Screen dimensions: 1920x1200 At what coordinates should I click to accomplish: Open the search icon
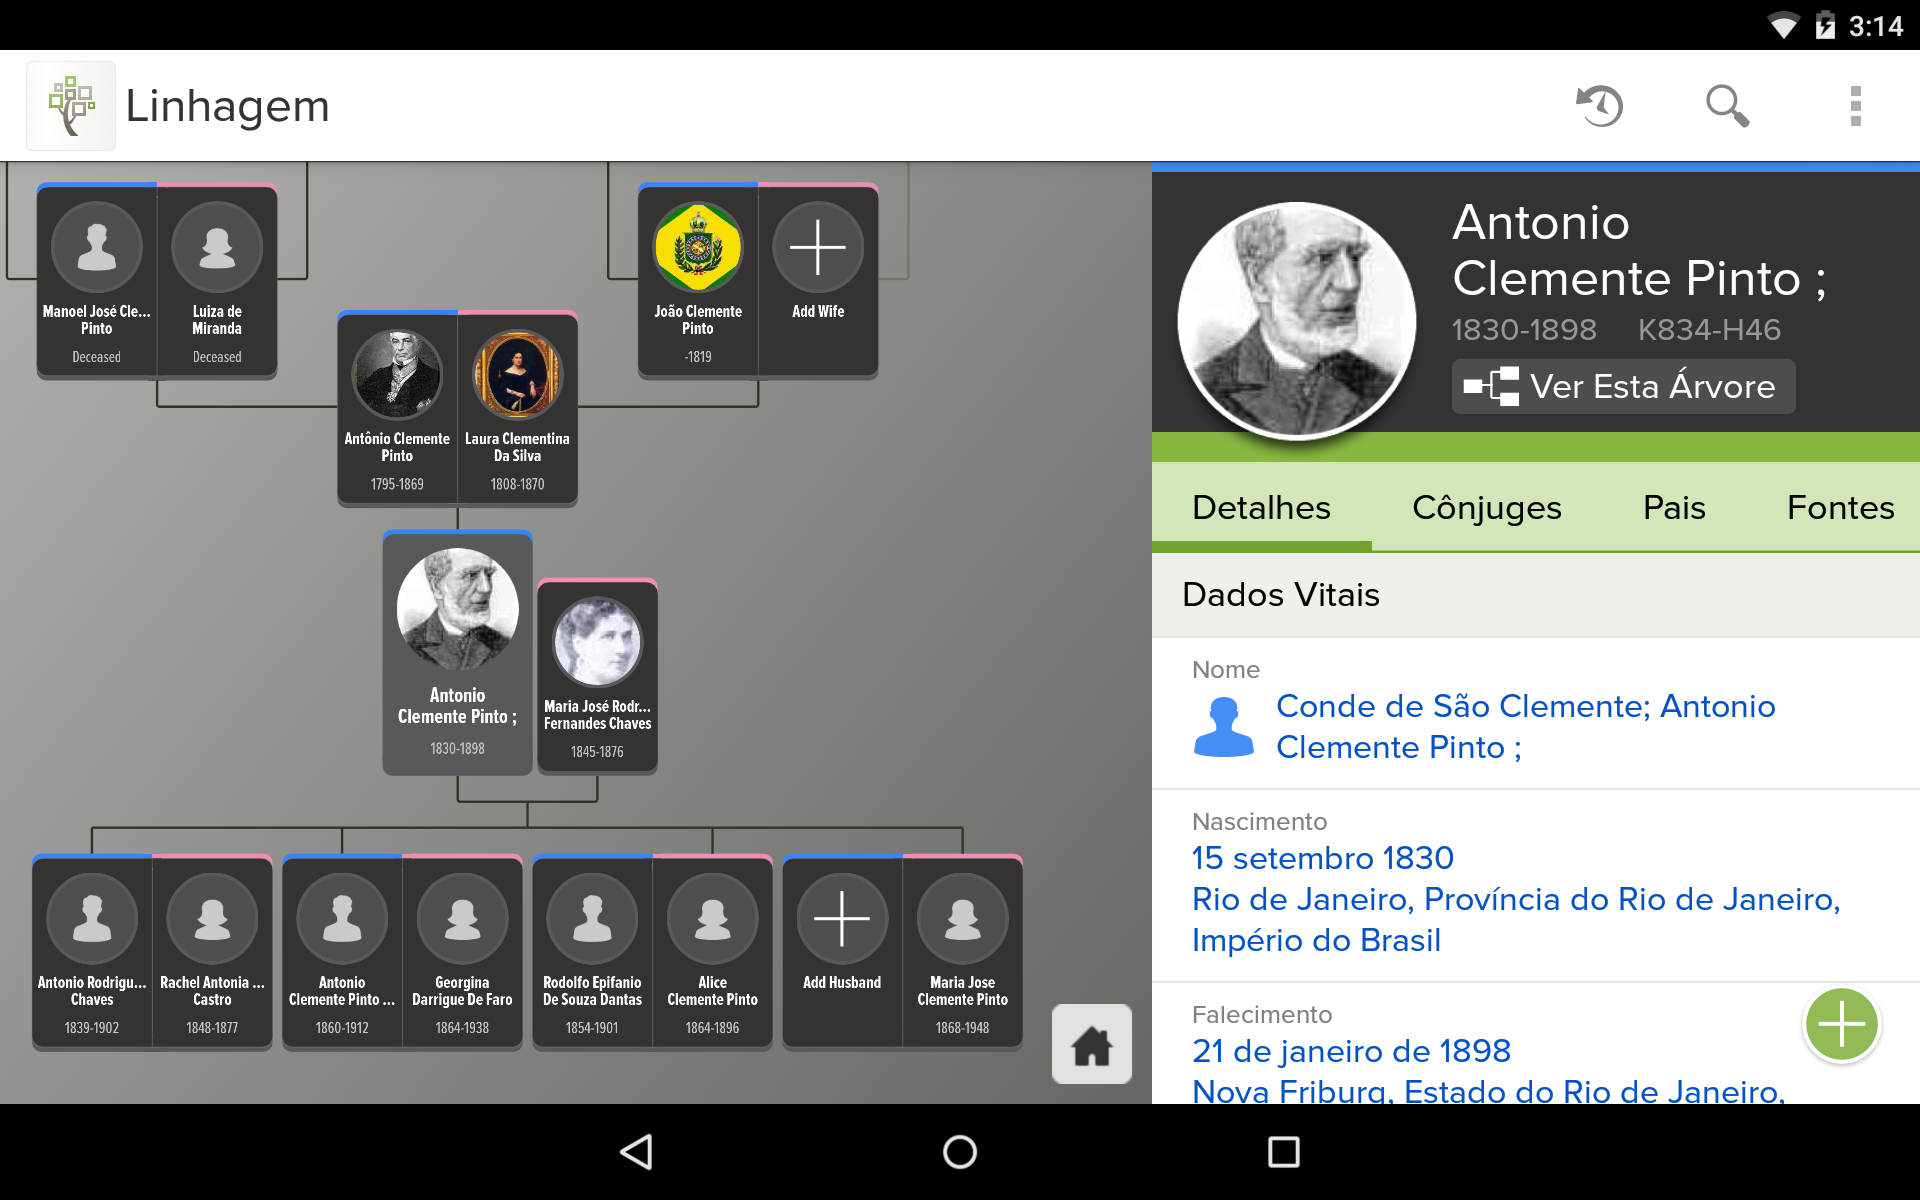(1727, 105)
